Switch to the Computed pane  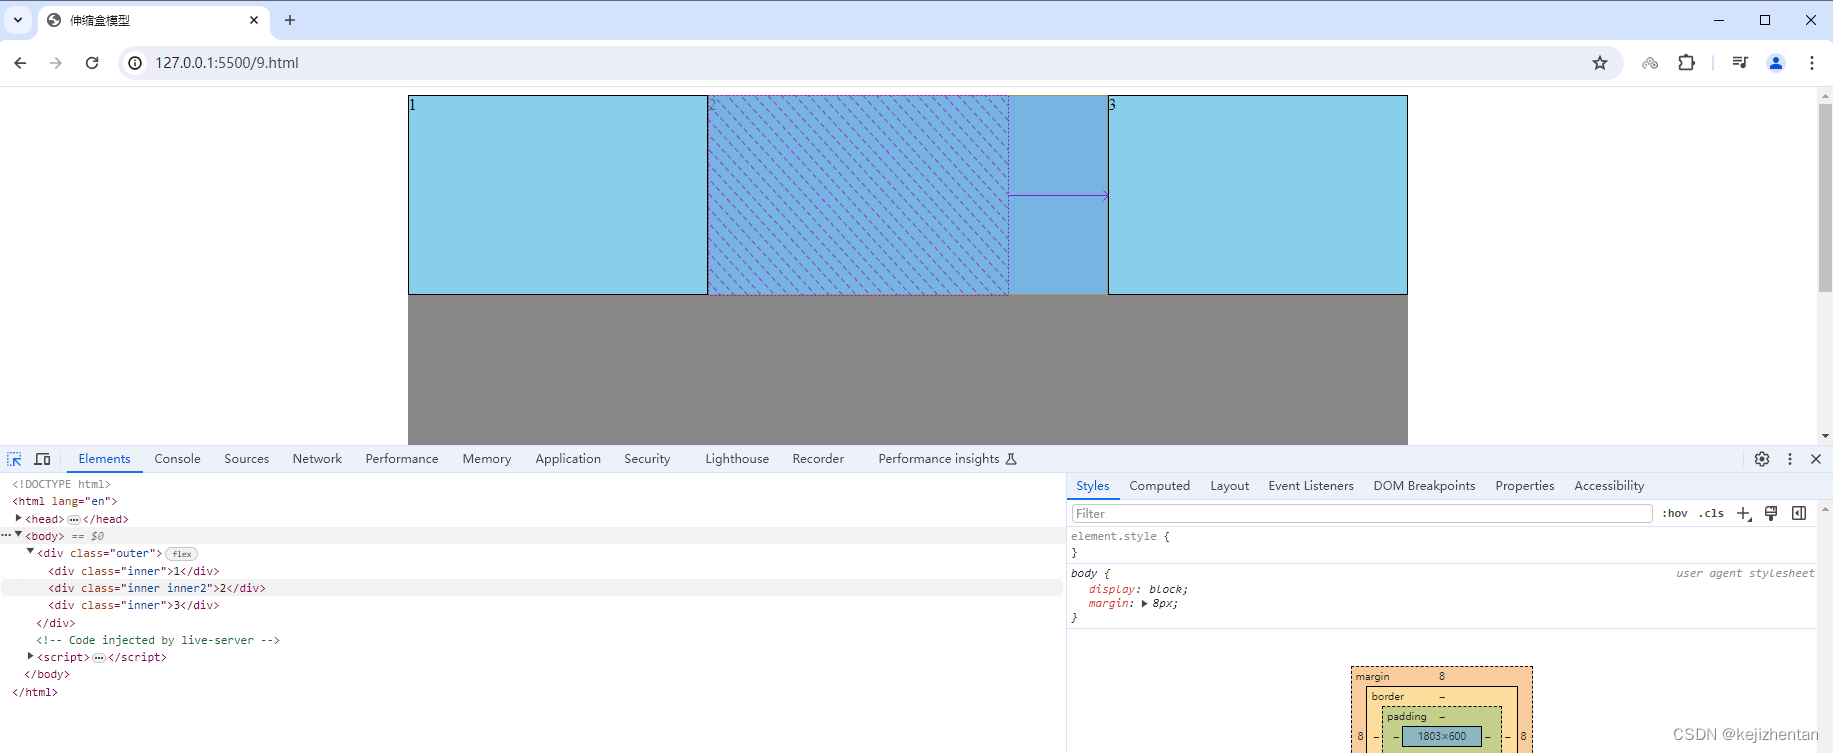[x=1160, y=486]
